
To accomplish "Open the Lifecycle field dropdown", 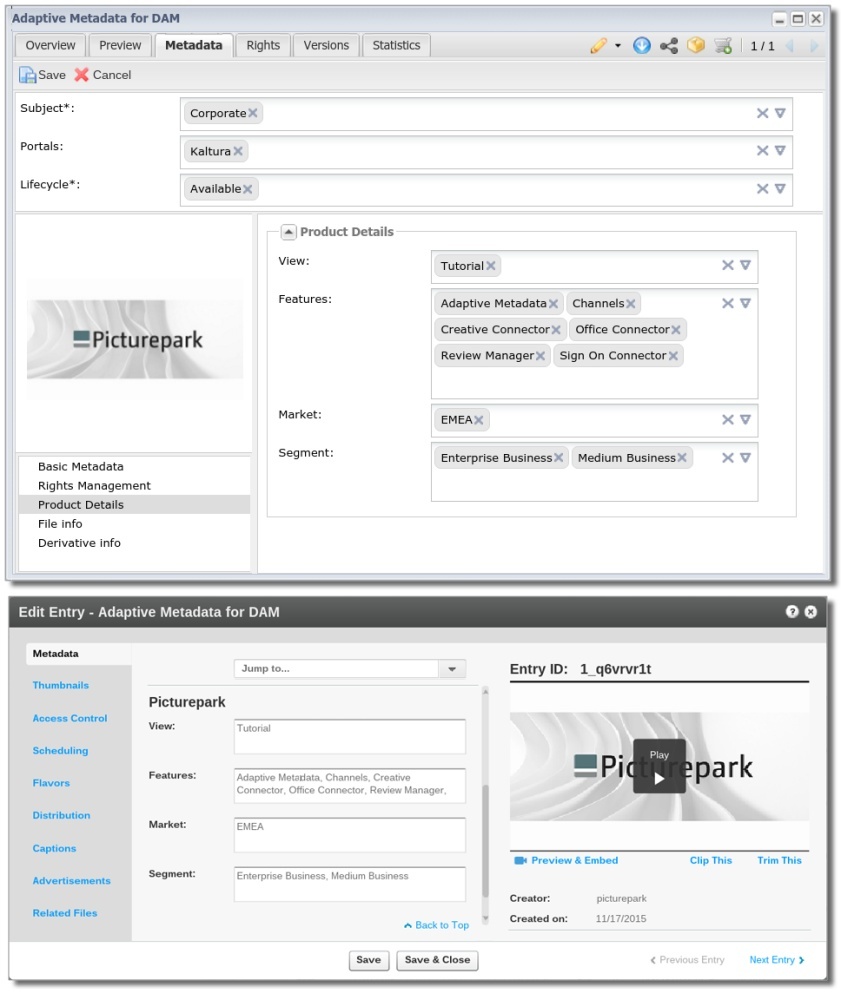I will point(780,189).
